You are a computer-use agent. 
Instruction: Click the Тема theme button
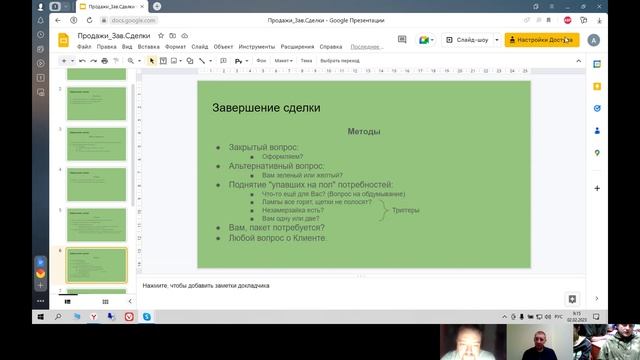[x=306, y=61]
